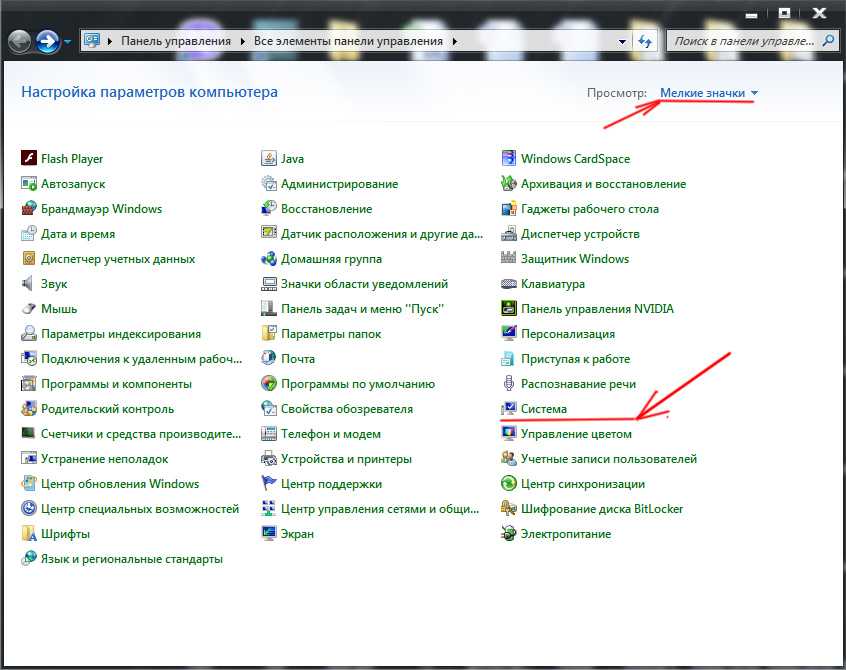Open the Flash Player icon

[x=29, y=158]
